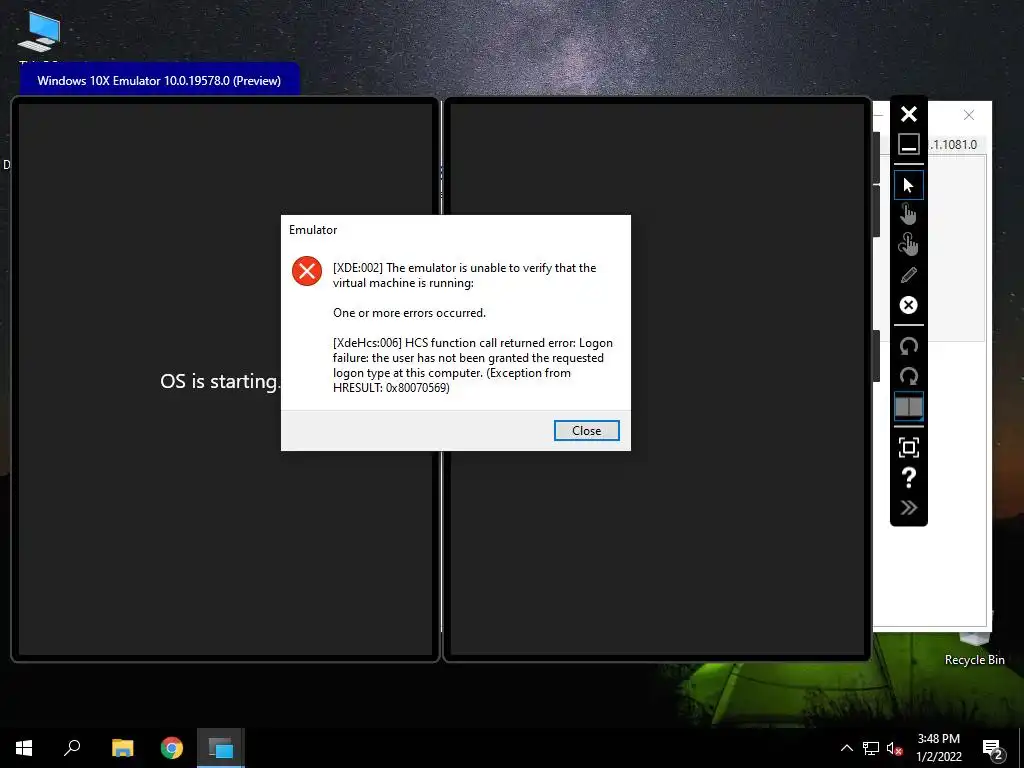Select the This PC desktop icon
The width and height of the screenshot is (1024, 768).
tap(39, 36)
